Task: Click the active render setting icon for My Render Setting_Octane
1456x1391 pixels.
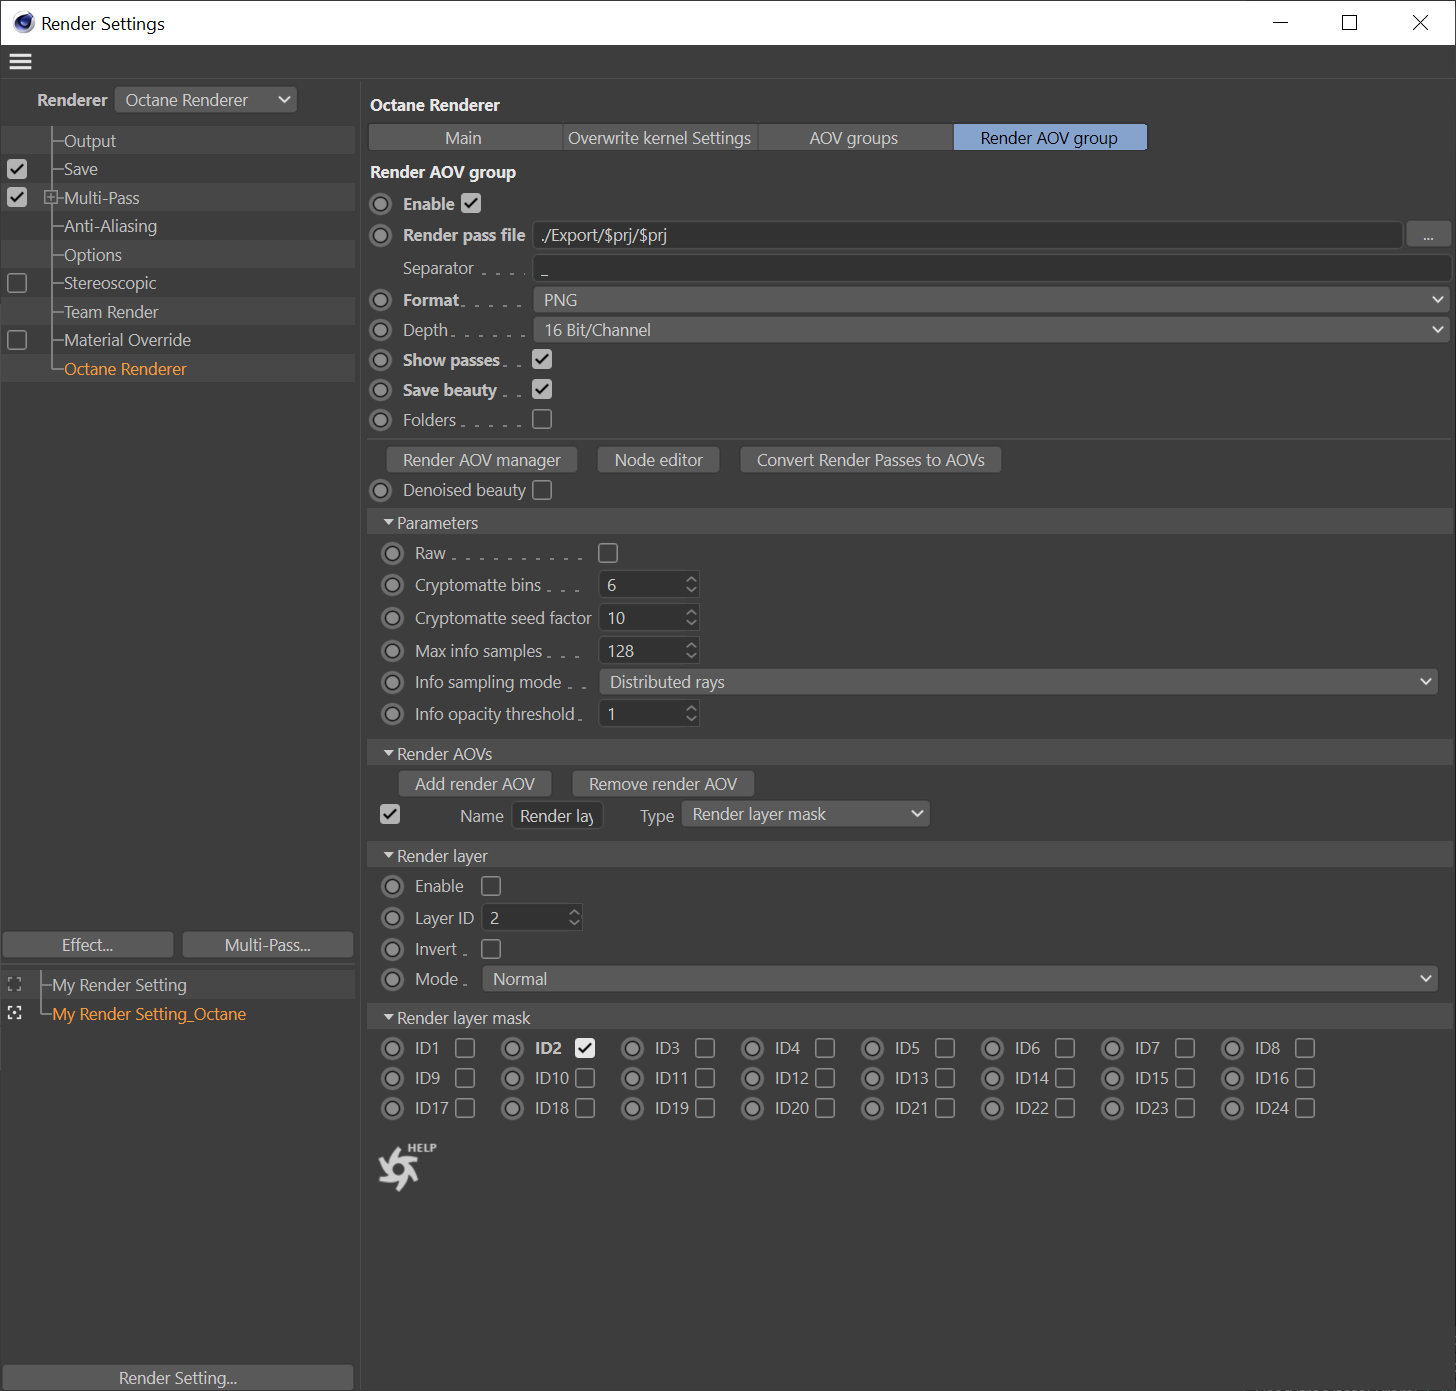Action: click(x=14, y=1013)
